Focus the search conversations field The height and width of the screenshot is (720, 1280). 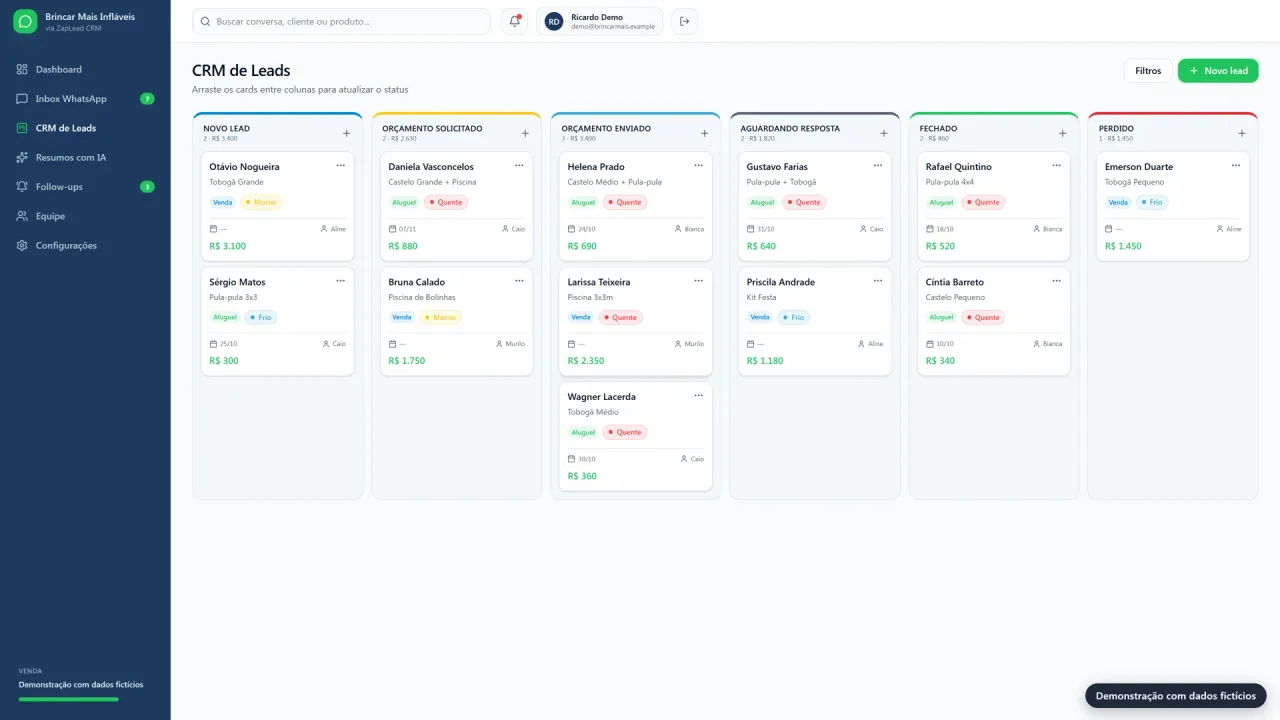pyautogui.click(x=341, y=21)
